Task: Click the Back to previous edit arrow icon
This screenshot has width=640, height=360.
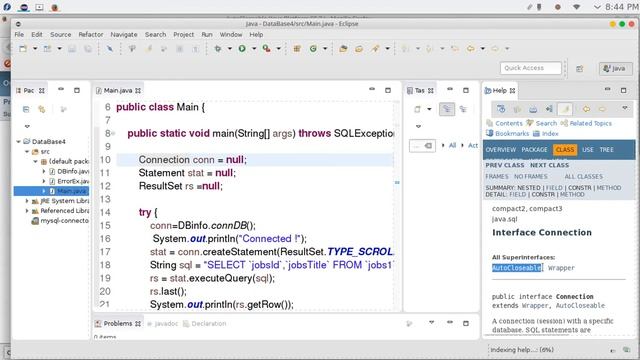Action: 471,49
